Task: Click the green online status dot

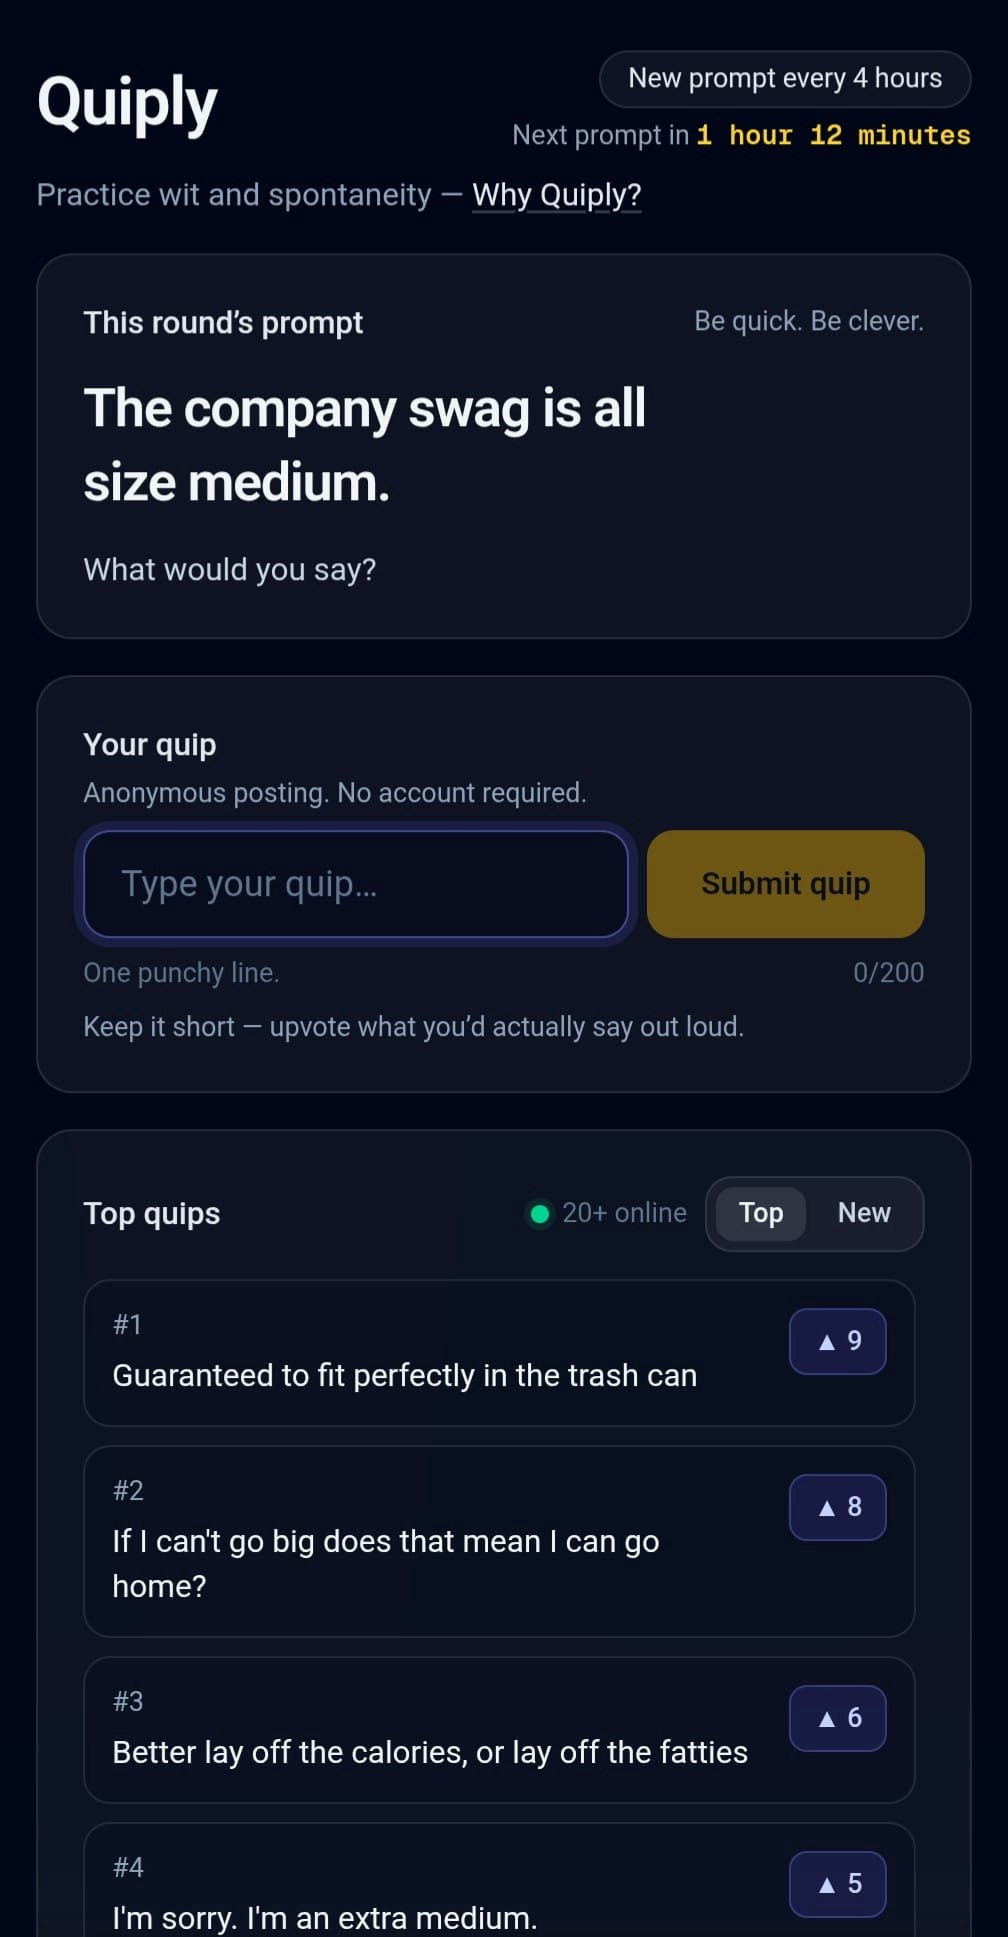Action: 540,1213
